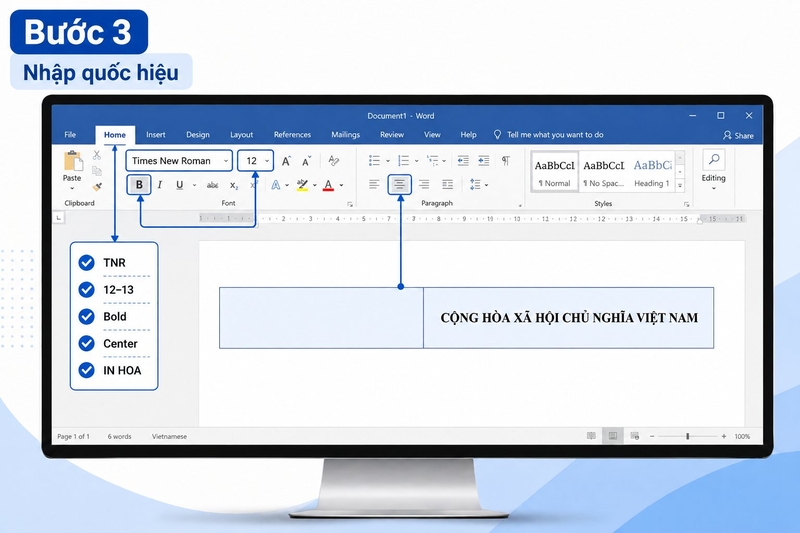The image size is (800, 533).
Task: Open Font dialog launcher
Action: [350, 205]
